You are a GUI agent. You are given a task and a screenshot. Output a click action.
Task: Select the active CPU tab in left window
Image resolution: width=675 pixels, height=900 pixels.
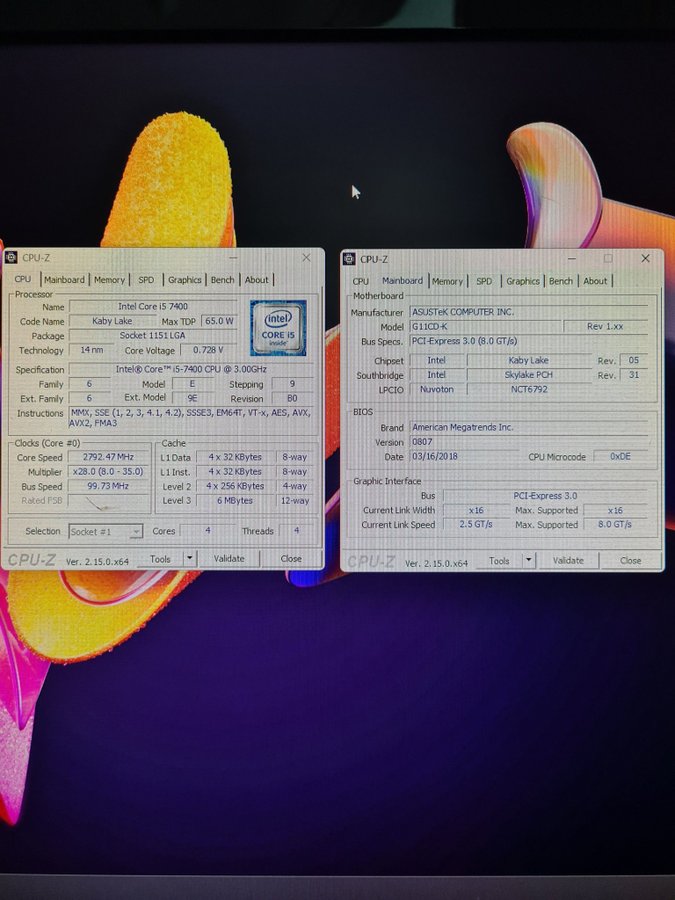point(23,279)
